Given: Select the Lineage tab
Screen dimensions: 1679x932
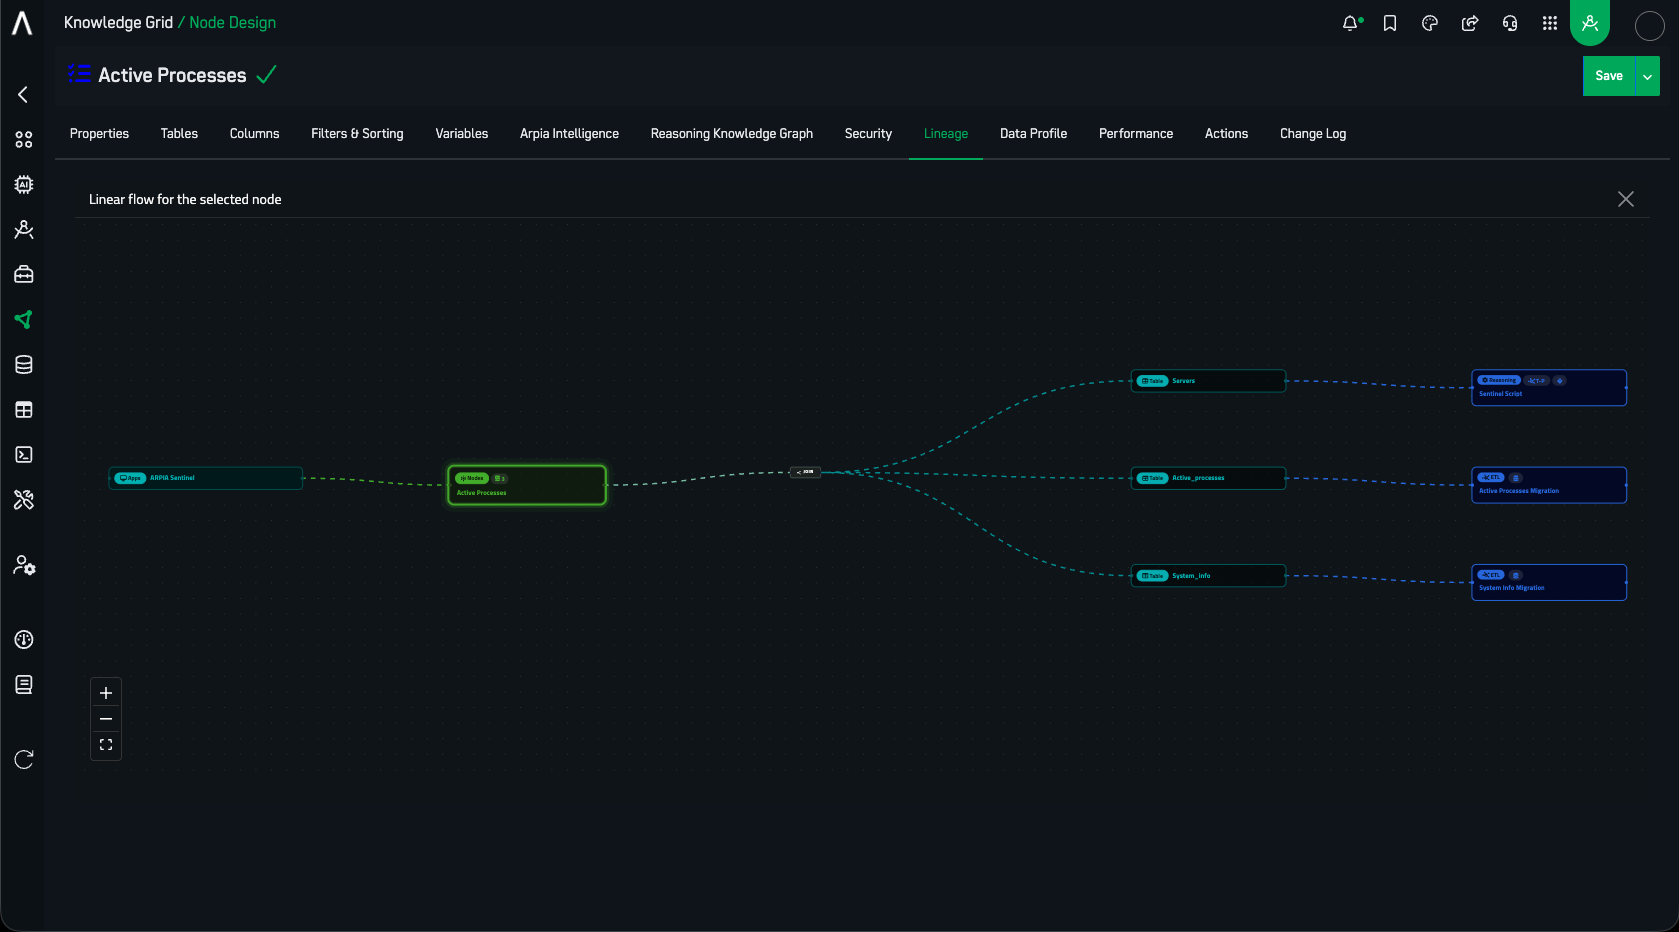Looking at the screenshot, I should pyautogui.click(x=946, y=134).
